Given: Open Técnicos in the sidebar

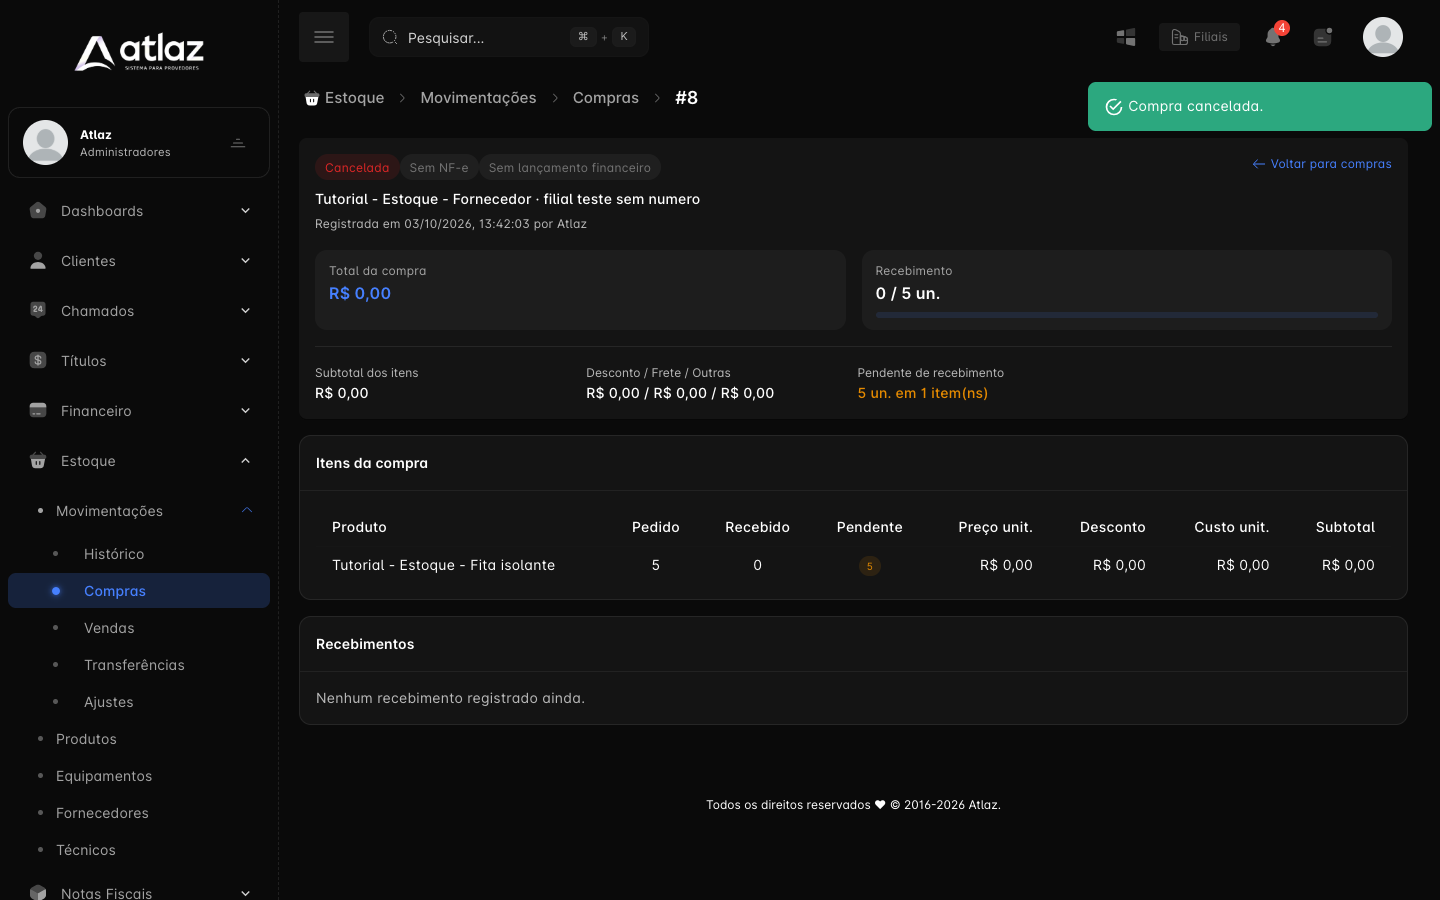Looking at the screenshot, I should tap(86, 850).
